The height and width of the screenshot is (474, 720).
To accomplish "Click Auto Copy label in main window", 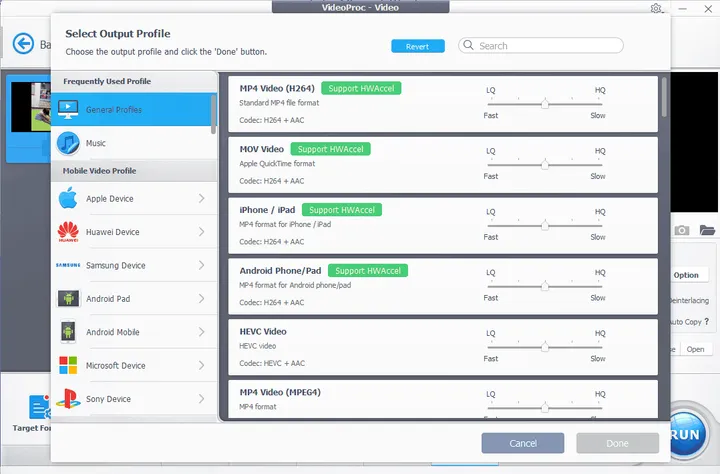I will (x=686, y=322).
